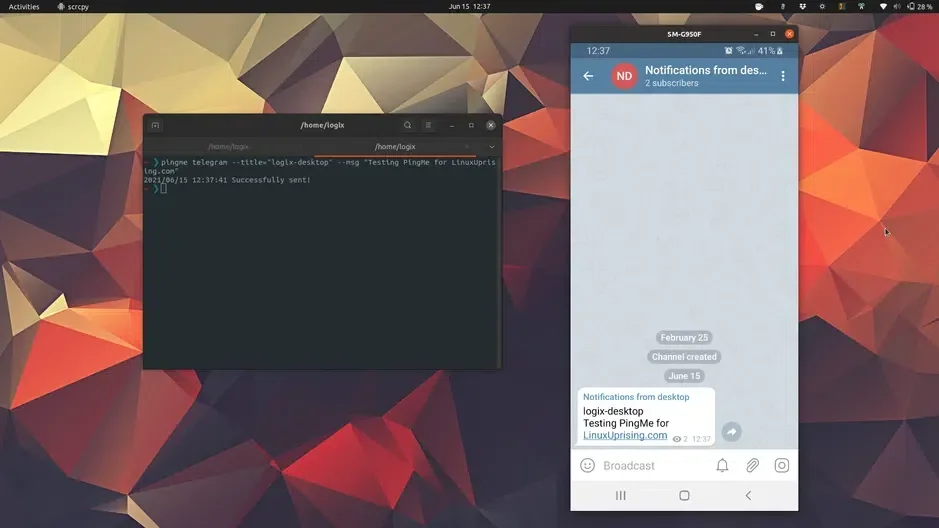Click the pingme telegram command line text

click(x=320, y=166)
